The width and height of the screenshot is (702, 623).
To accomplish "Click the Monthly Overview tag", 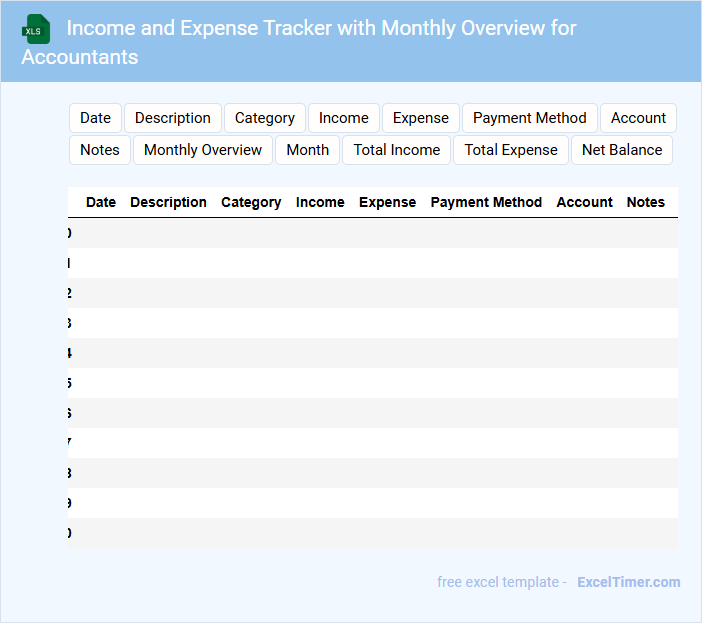I will tap(203, 150).
